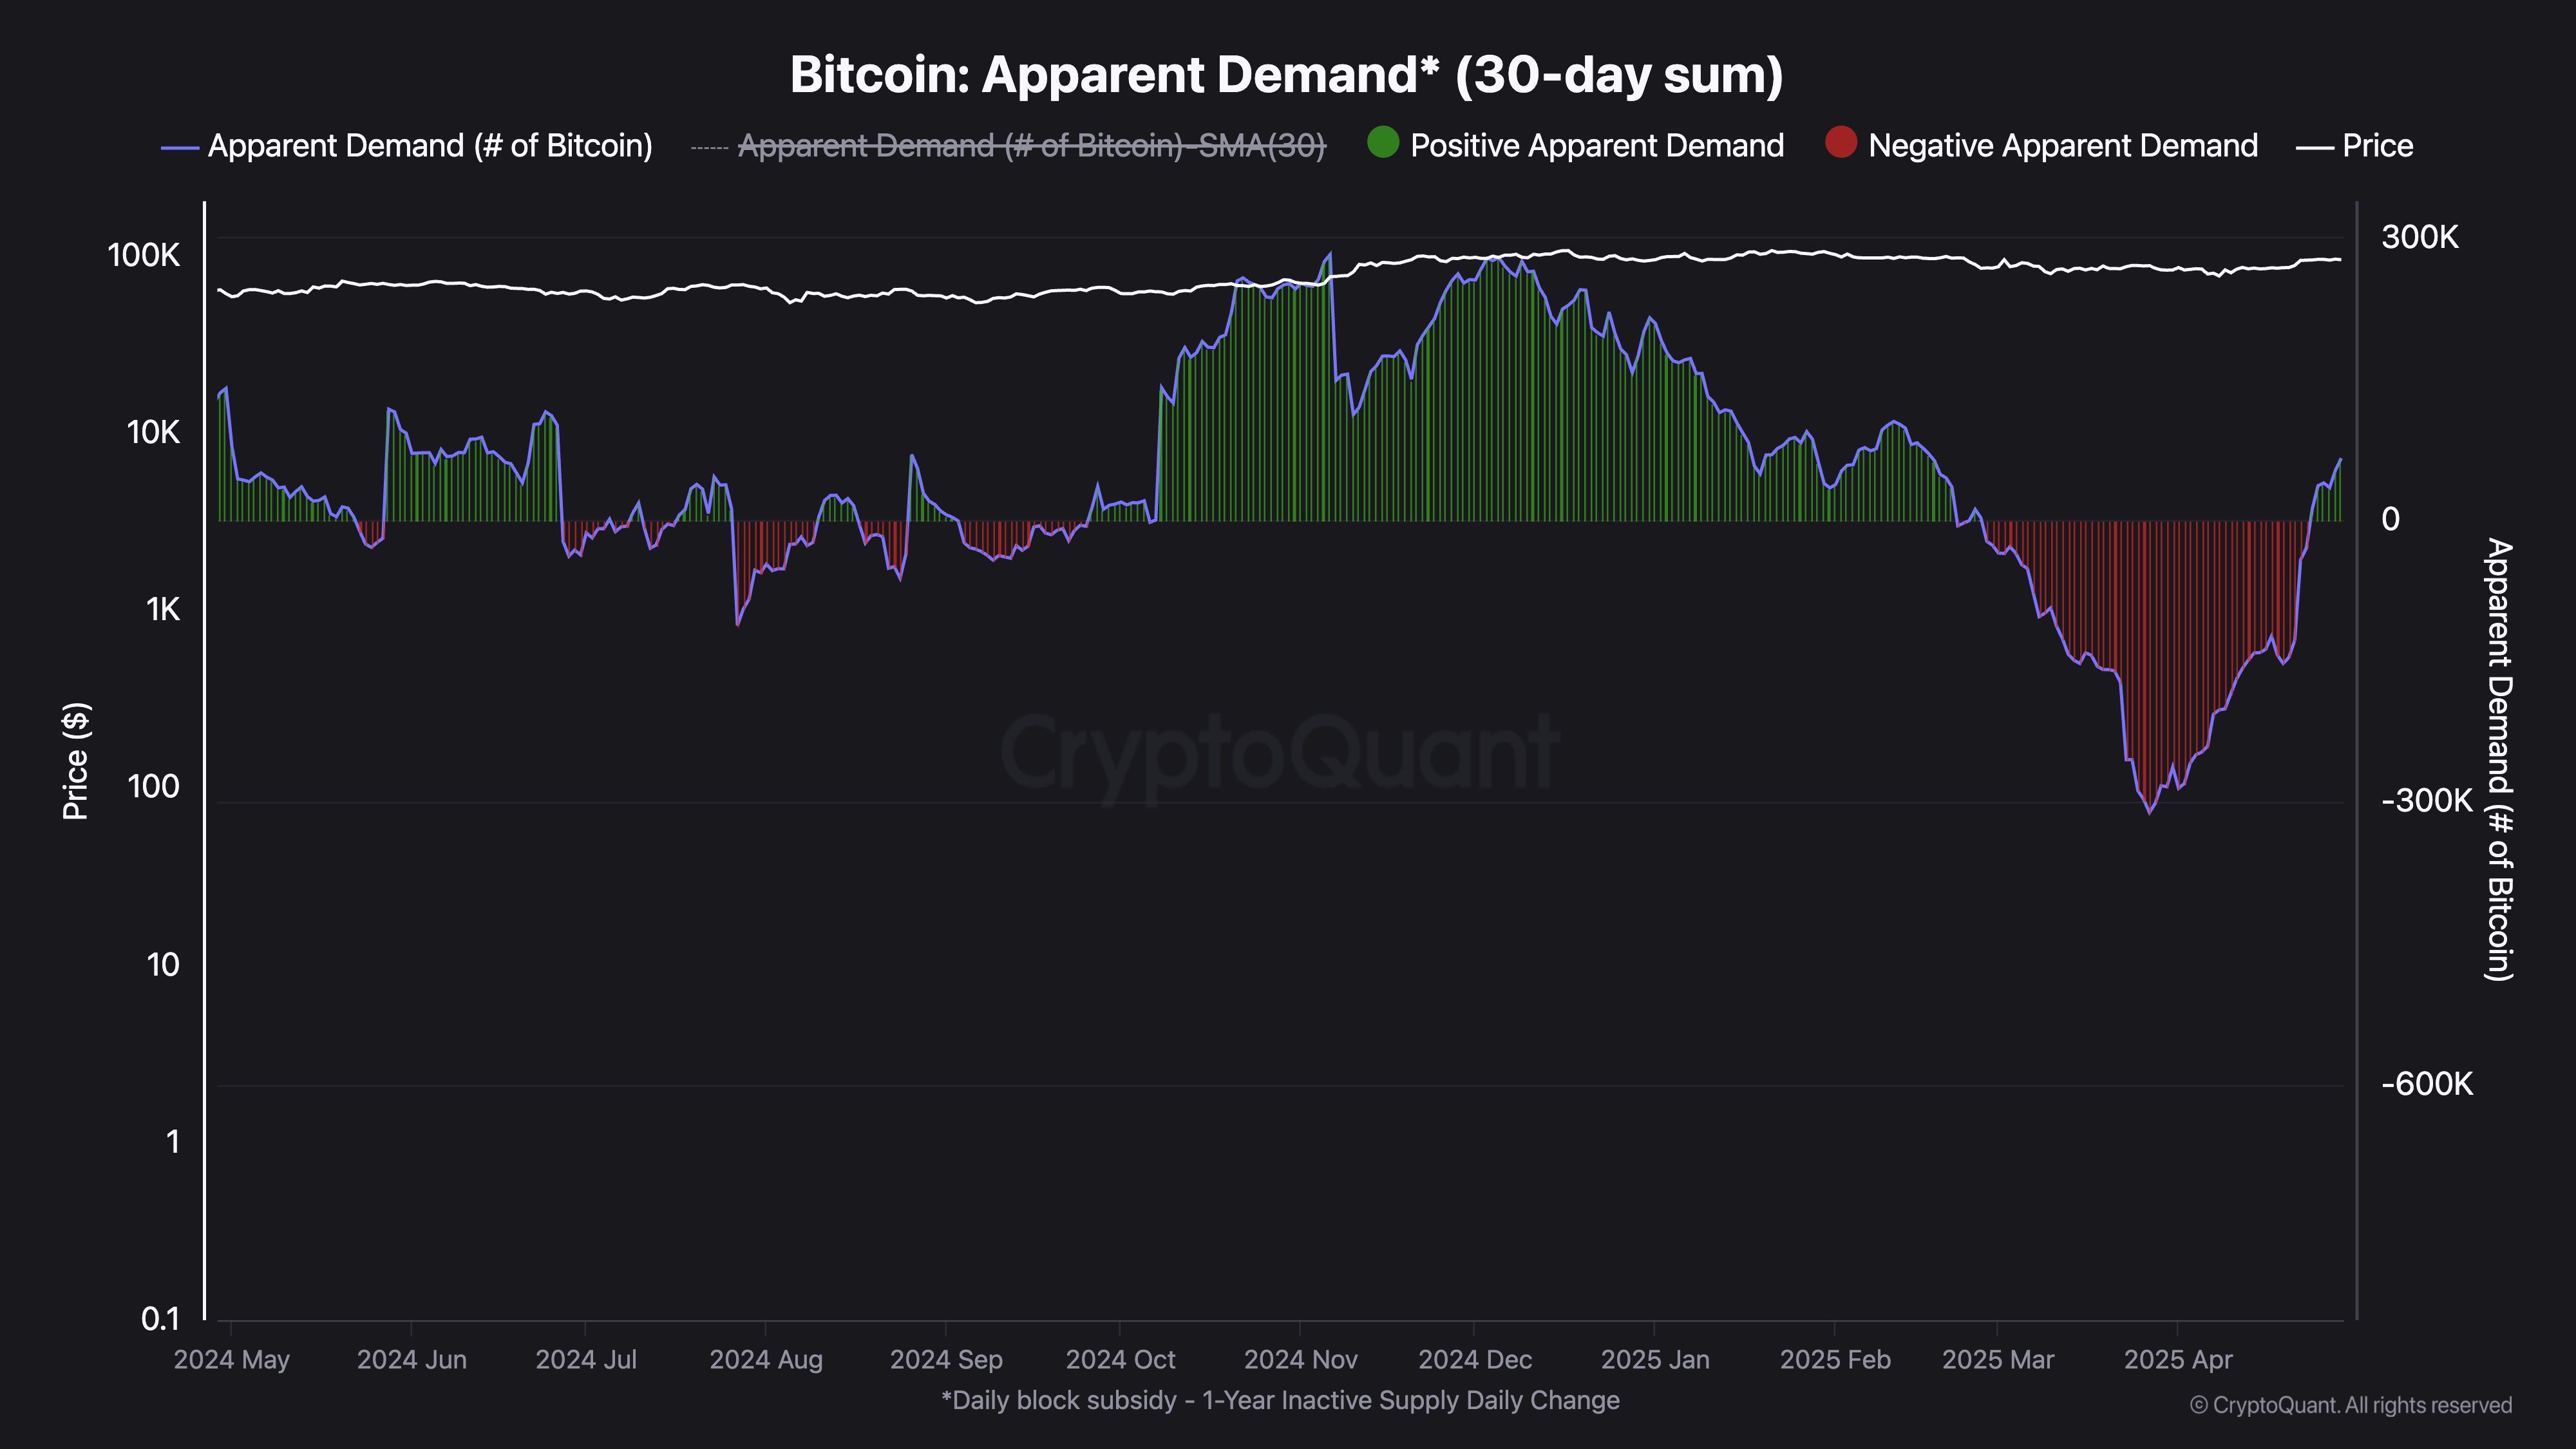Click the 2024 Aug x-axis label
Image resolution: width=2576 pixels, height=1449 pixels.
[766, 1359]
